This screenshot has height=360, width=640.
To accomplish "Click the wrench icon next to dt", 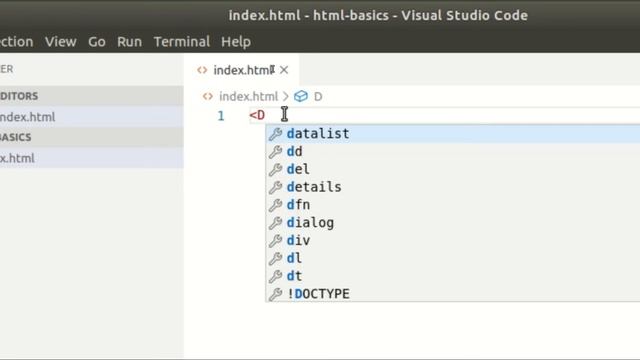I will click(x=276, y=276).
